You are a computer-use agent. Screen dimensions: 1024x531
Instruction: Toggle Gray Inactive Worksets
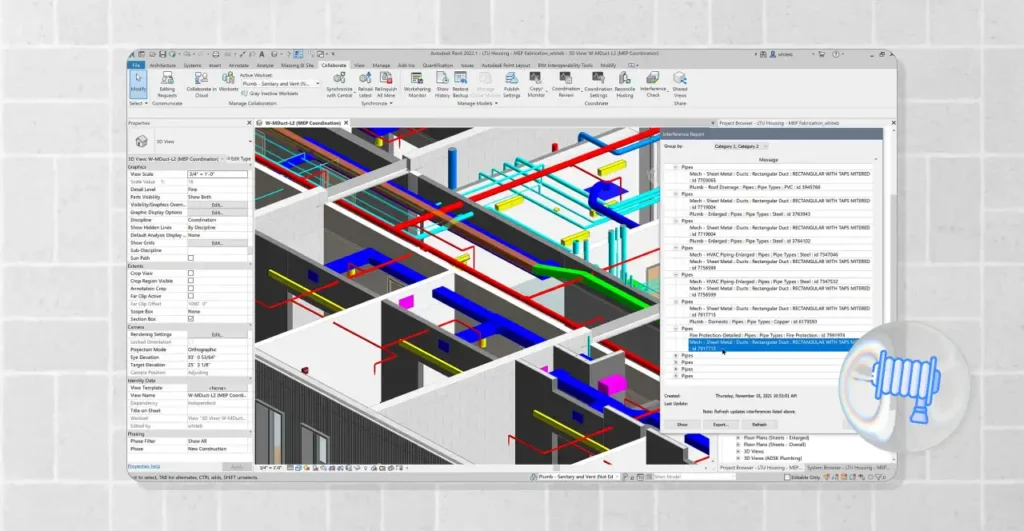270,93
